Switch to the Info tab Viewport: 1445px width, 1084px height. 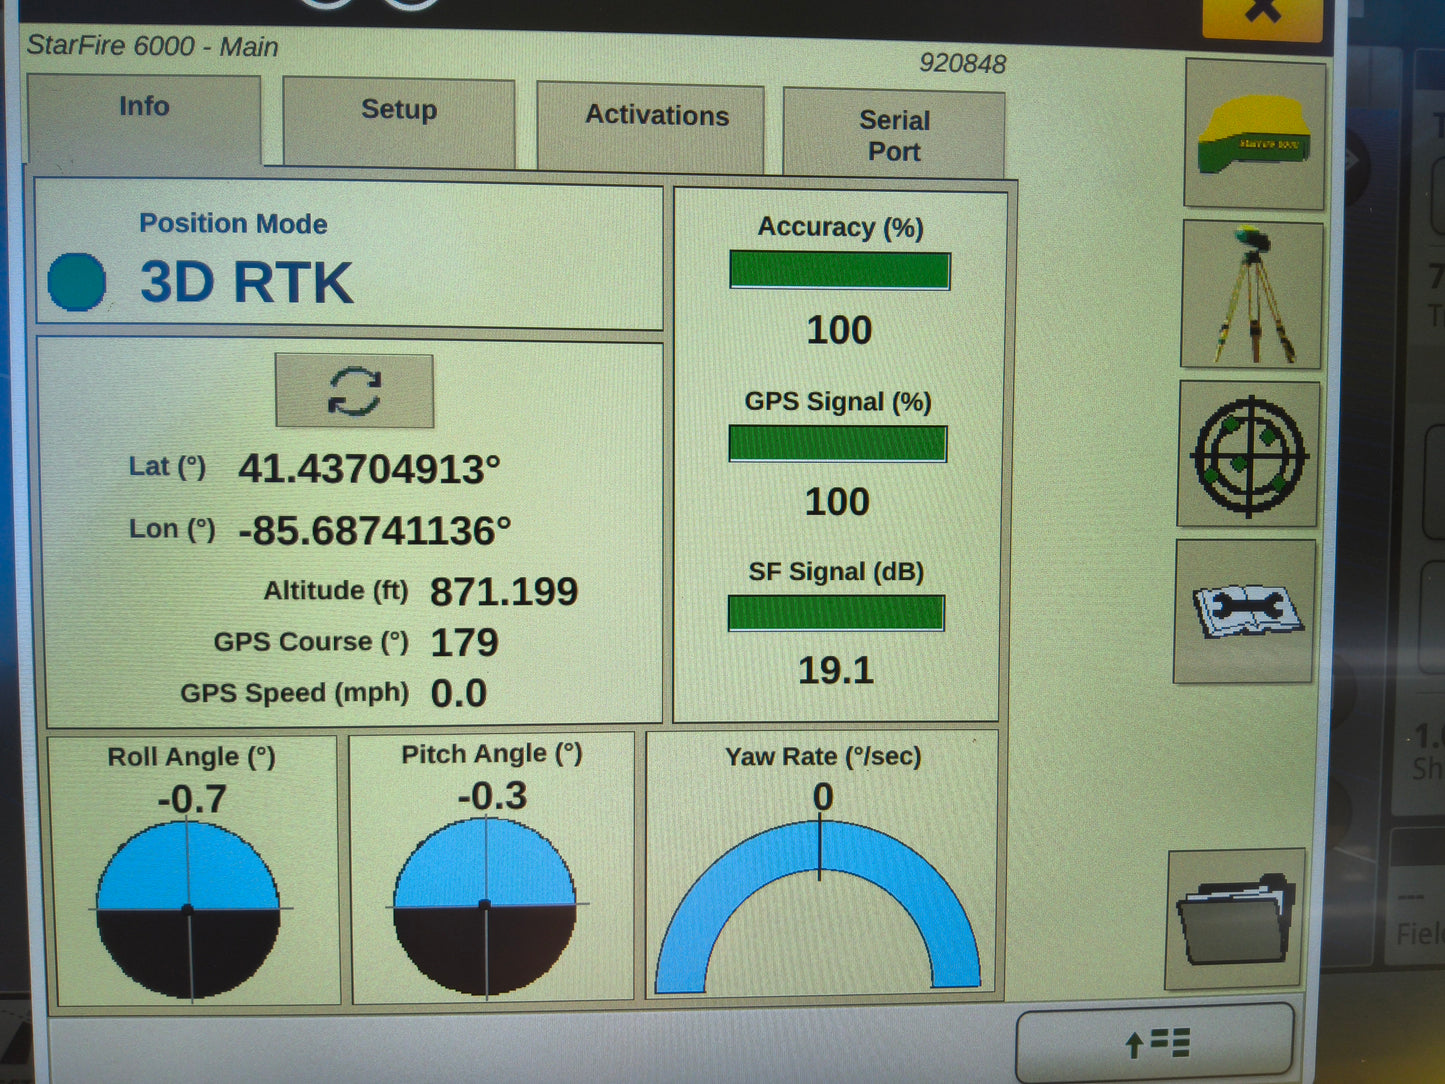click(144, 118)
